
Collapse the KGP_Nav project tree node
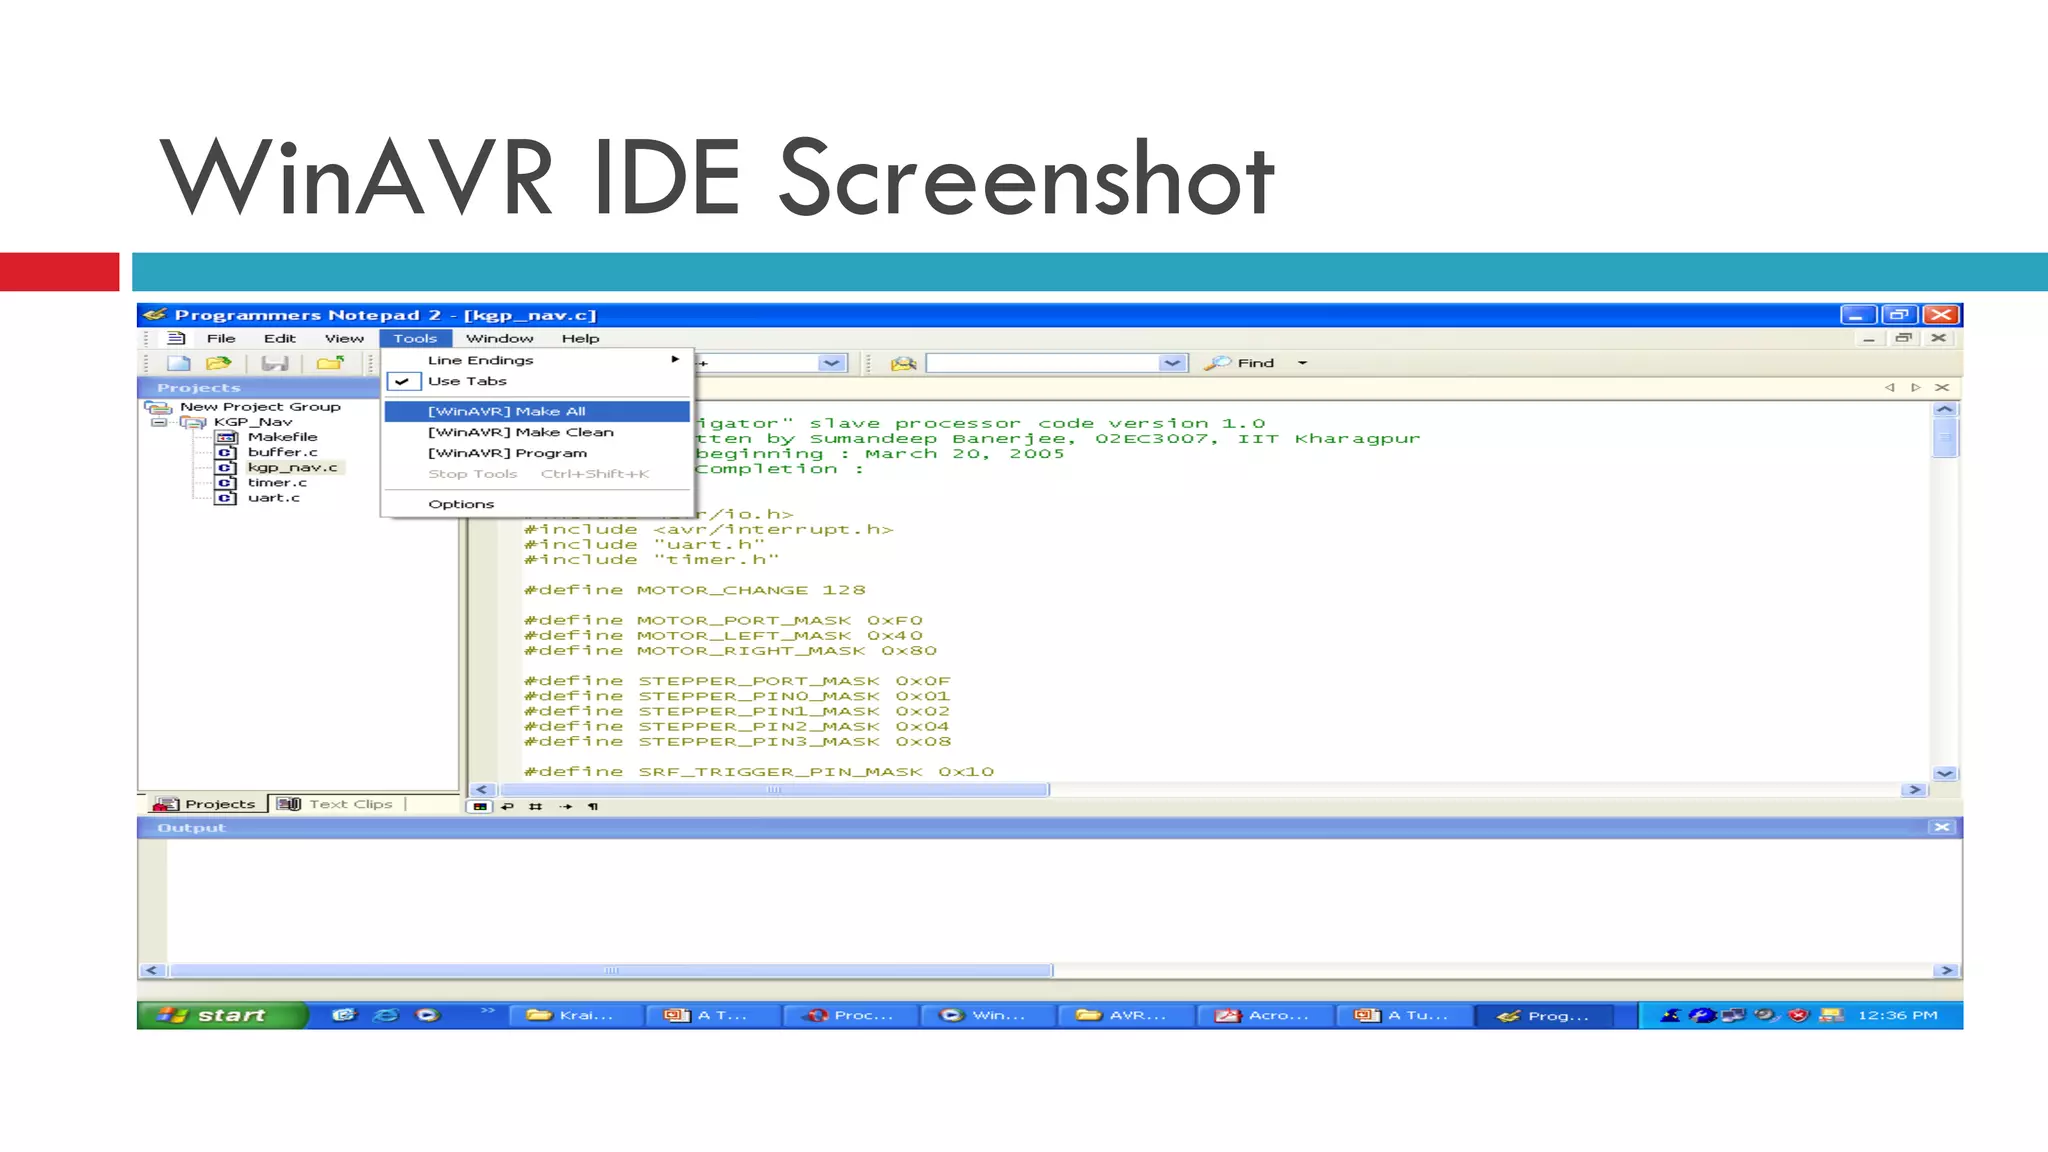tap(158, 422)
